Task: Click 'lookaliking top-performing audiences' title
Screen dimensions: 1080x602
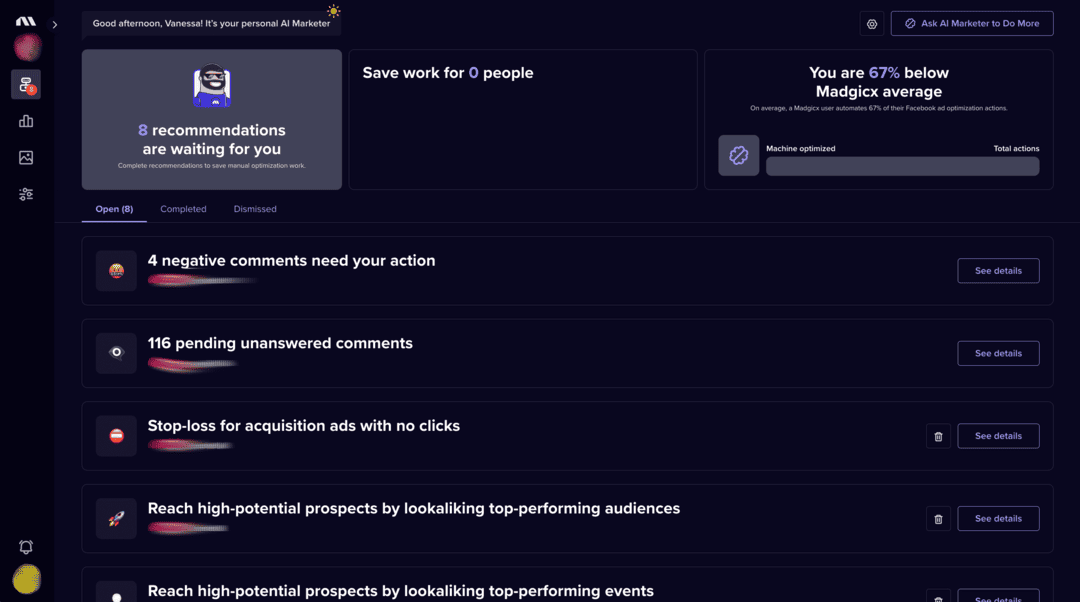Action: tap(414, 508)
